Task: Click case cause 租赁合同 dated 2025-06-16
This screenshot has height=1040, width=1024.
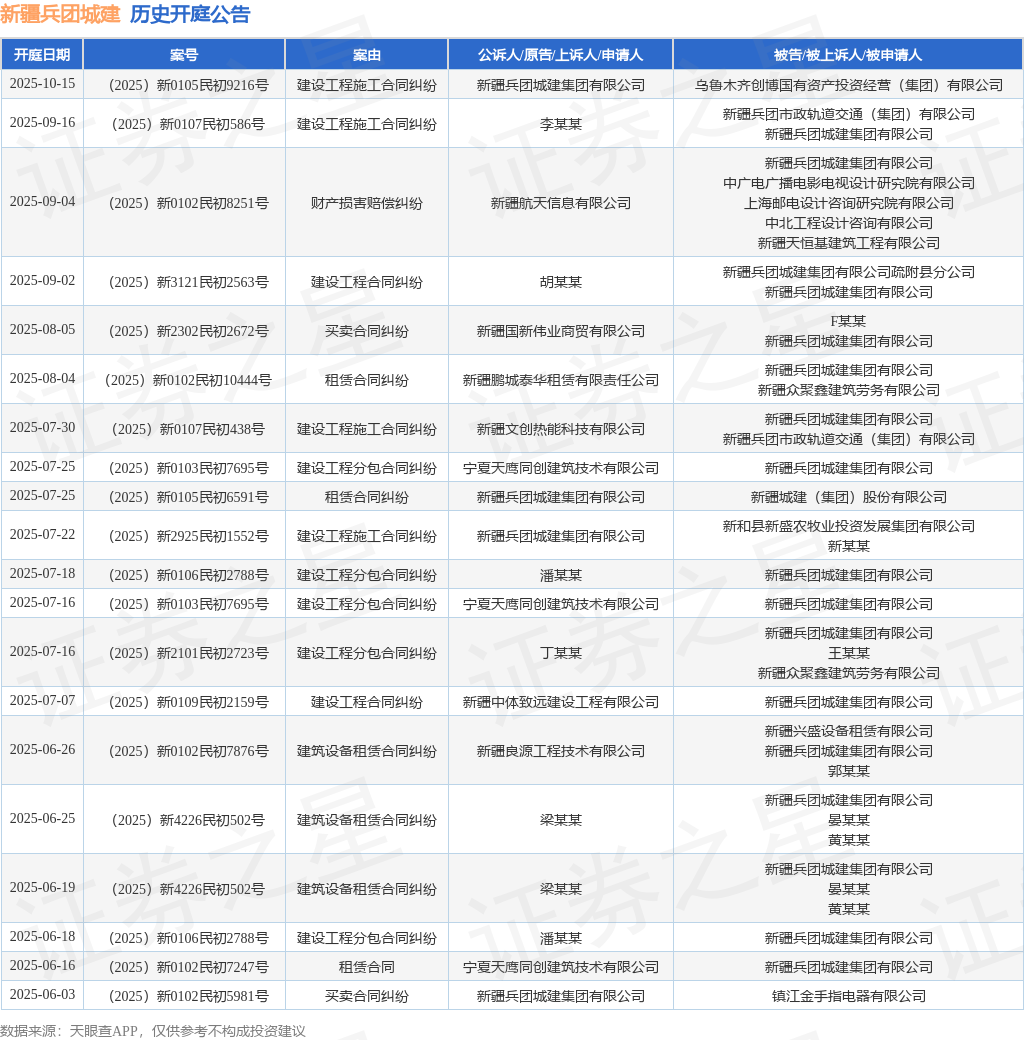Action: [x=367, y=968]
